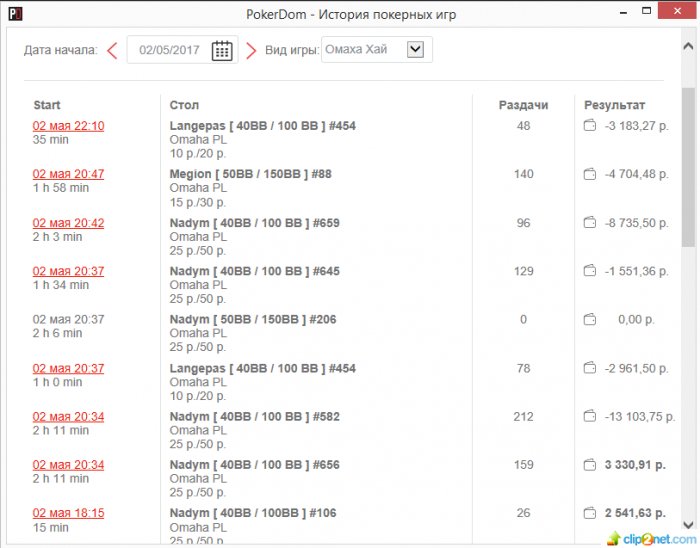Viewport: 700px width, 548px height.
Task: Click wallet icon next to -13 103,75 р.
Action: [590, 416]
